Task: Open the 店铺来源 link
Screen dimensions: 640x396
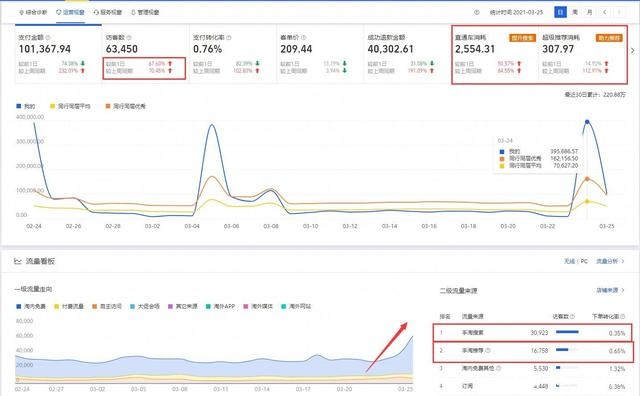Action: (x=610, y=290)
